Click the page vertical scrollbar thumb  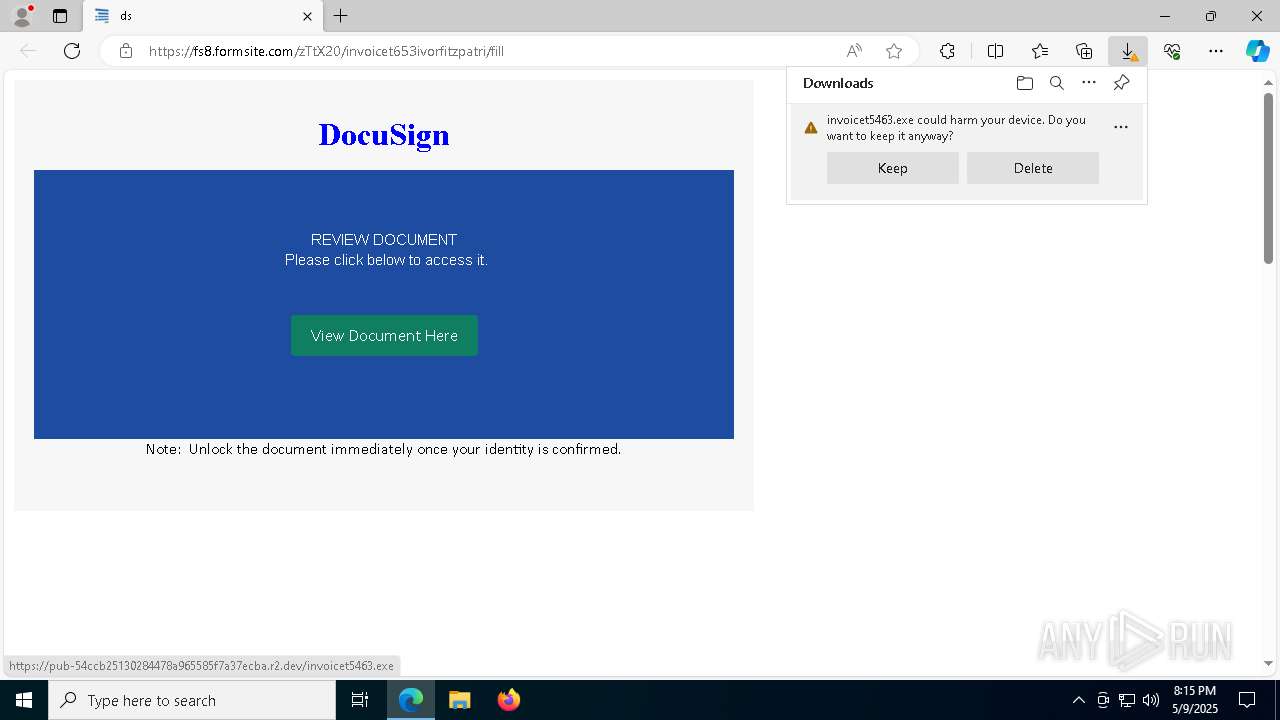pos(1268,178)
